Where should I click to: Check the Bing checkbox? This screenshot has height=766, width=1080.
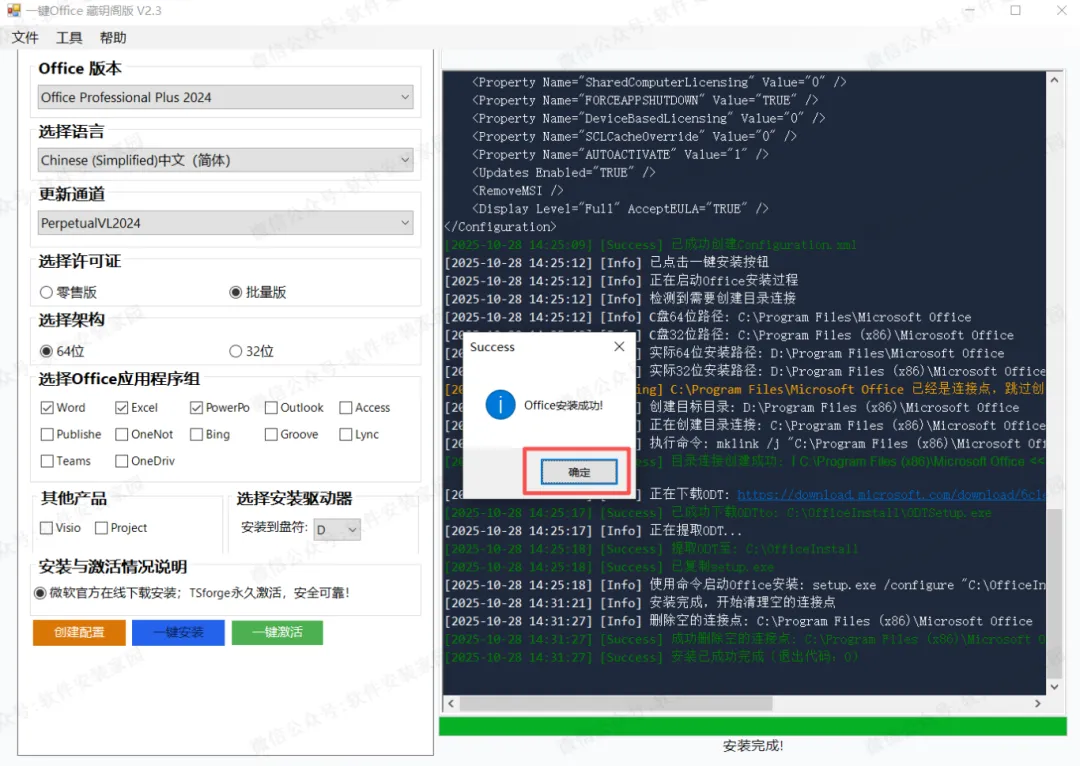click(196, 434)
